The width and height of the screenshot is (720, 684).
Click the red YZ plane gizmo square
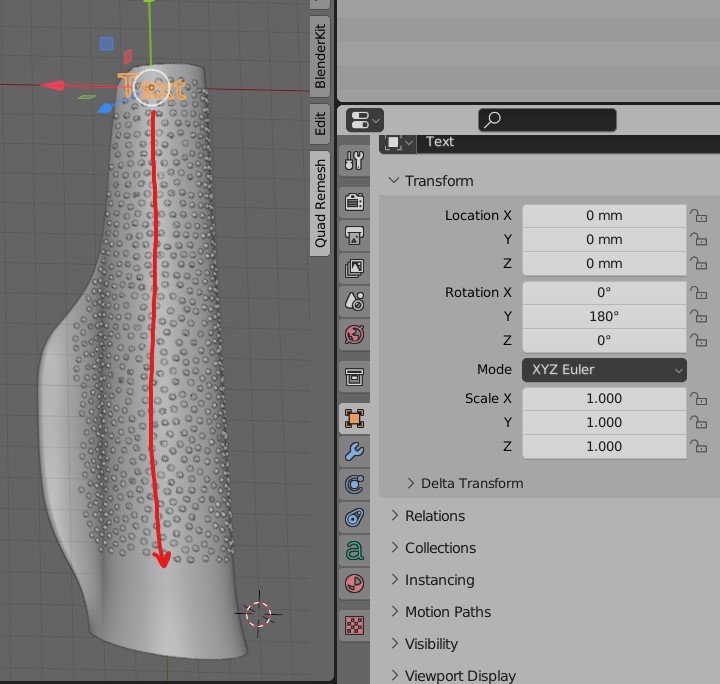(128, 56)
